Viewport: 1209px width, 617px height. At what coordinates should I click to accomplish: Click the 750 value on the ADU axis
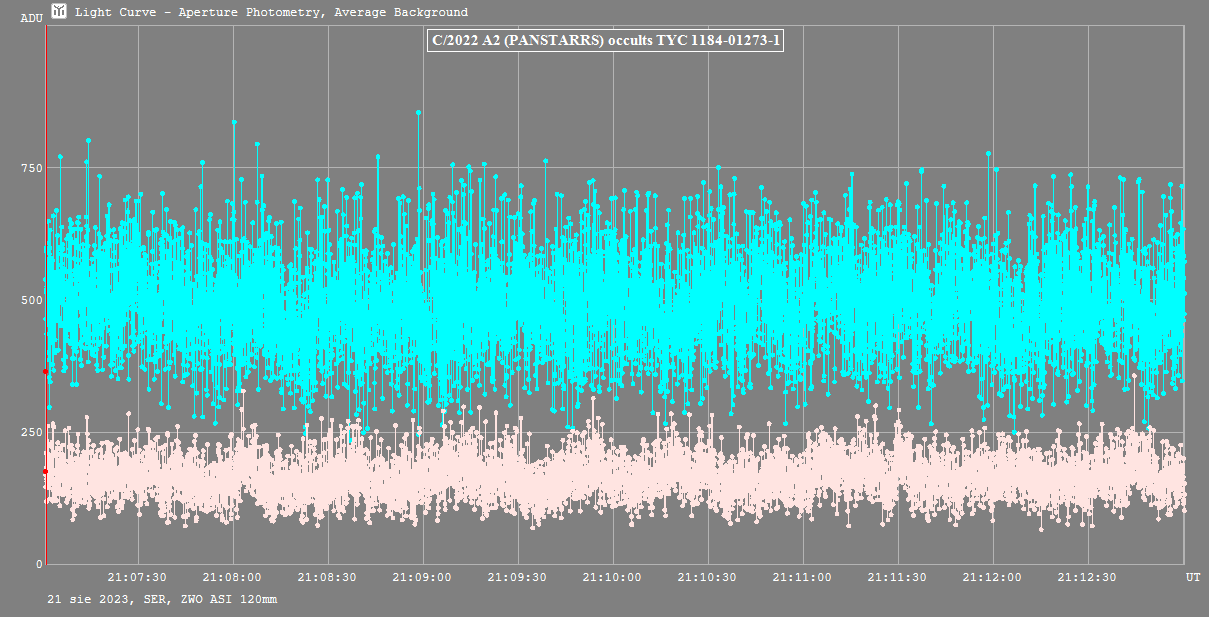[x=32, y=167]
